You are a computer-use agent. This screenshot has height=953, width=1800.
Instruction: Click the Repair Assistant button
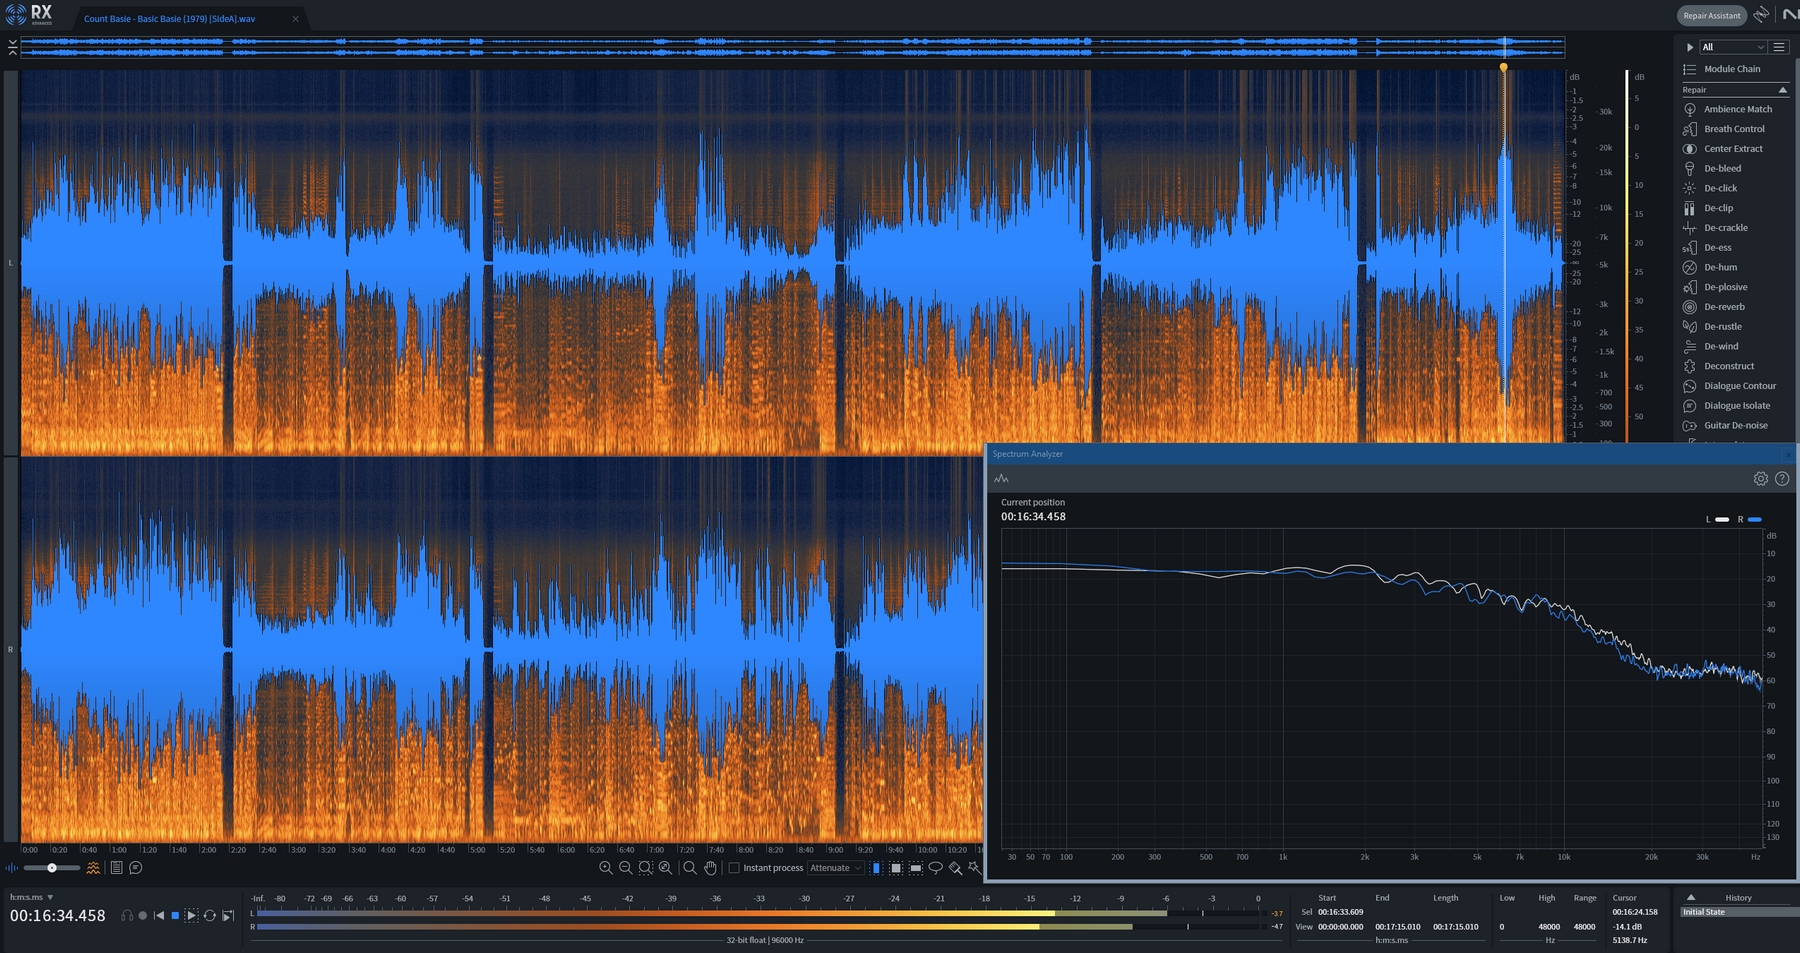coord(1711,15)
